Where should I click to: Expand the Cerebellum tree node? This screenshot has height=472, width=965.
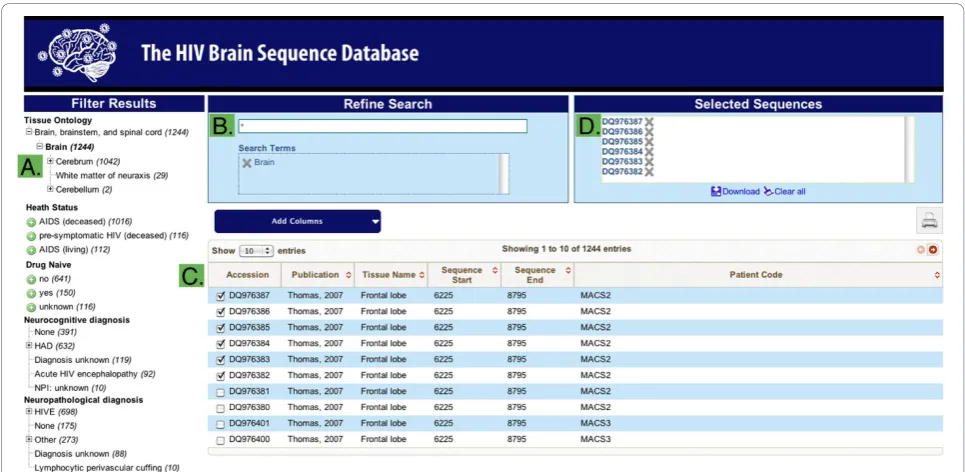pos(50,189)
